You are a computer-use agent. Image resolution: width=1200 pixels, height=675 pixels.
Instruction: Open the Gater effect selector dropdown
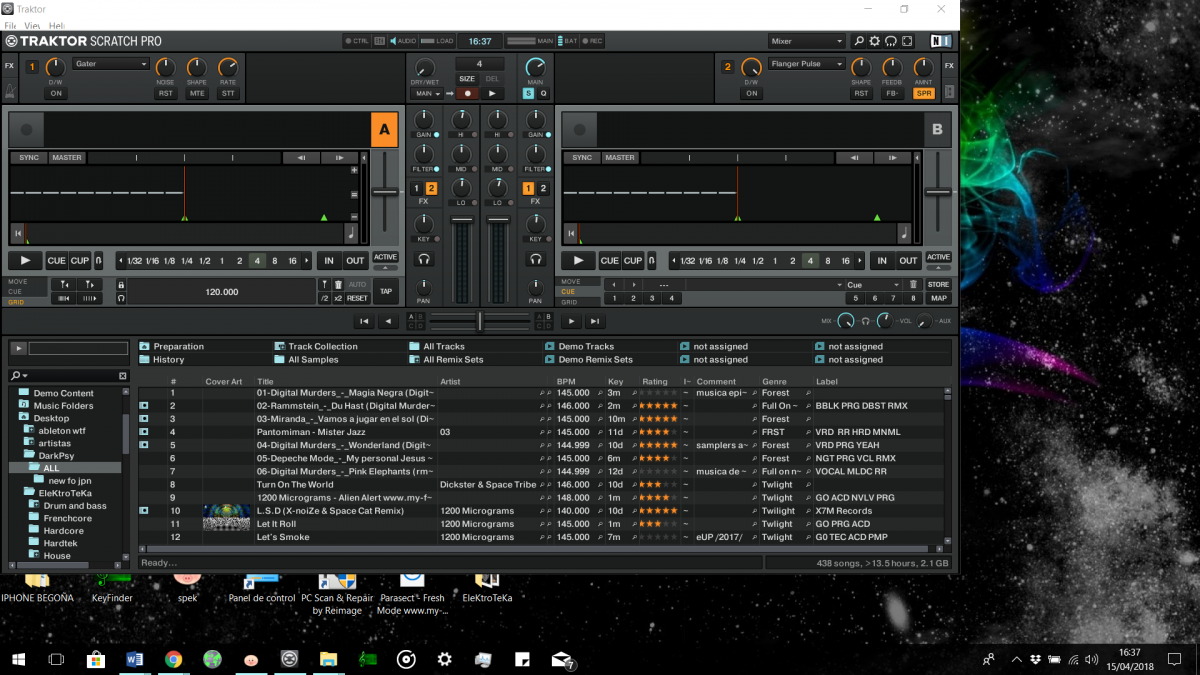[x=111, y=64]
